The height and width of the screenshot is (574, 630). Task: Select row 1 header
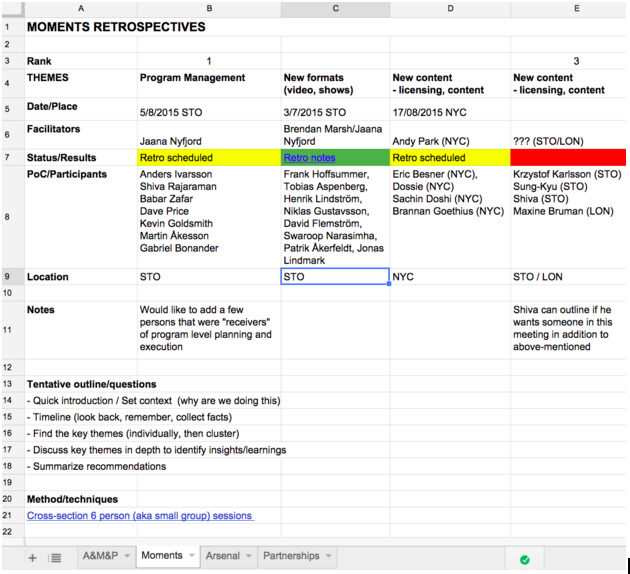tap(13, 27)
